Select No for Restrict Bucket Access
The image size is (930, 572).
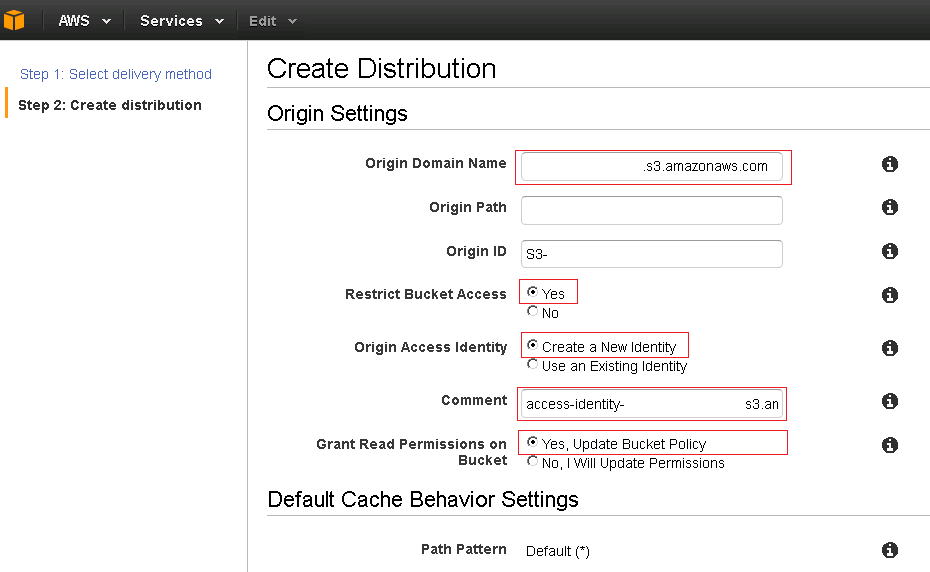click(533, 312)
